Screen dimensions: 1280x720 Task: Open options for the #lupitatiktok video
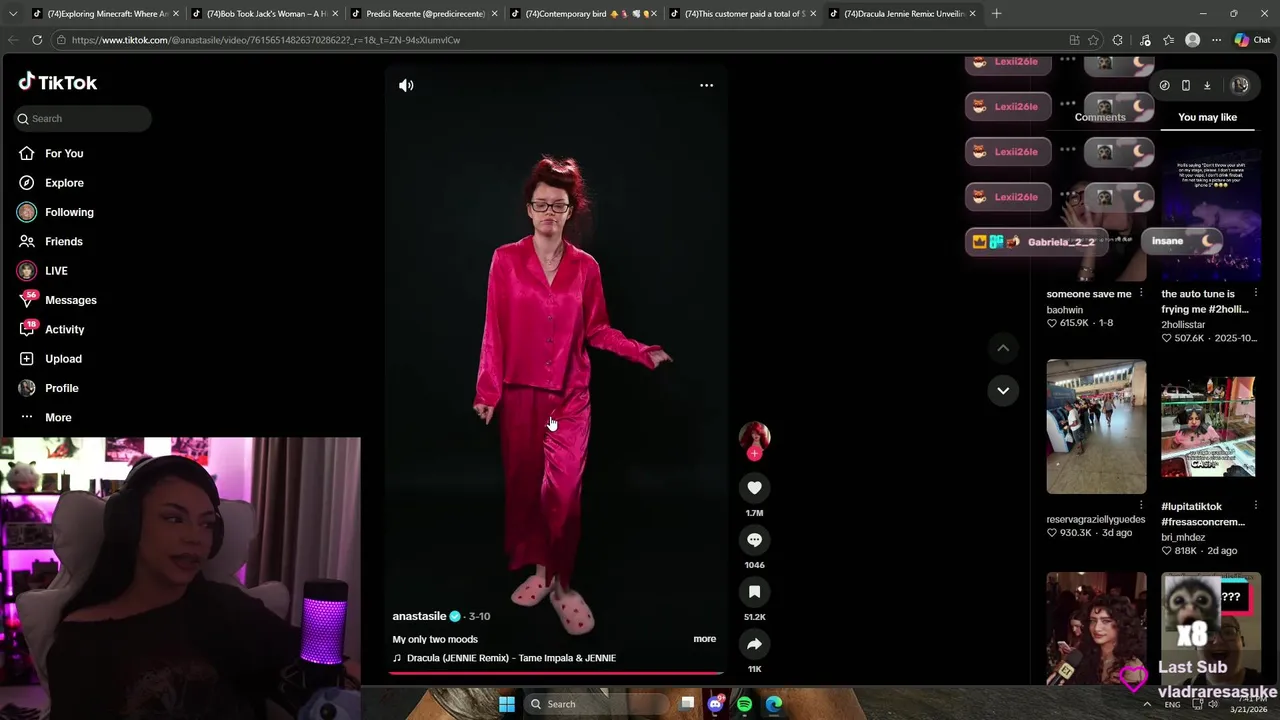(1256, 506)
